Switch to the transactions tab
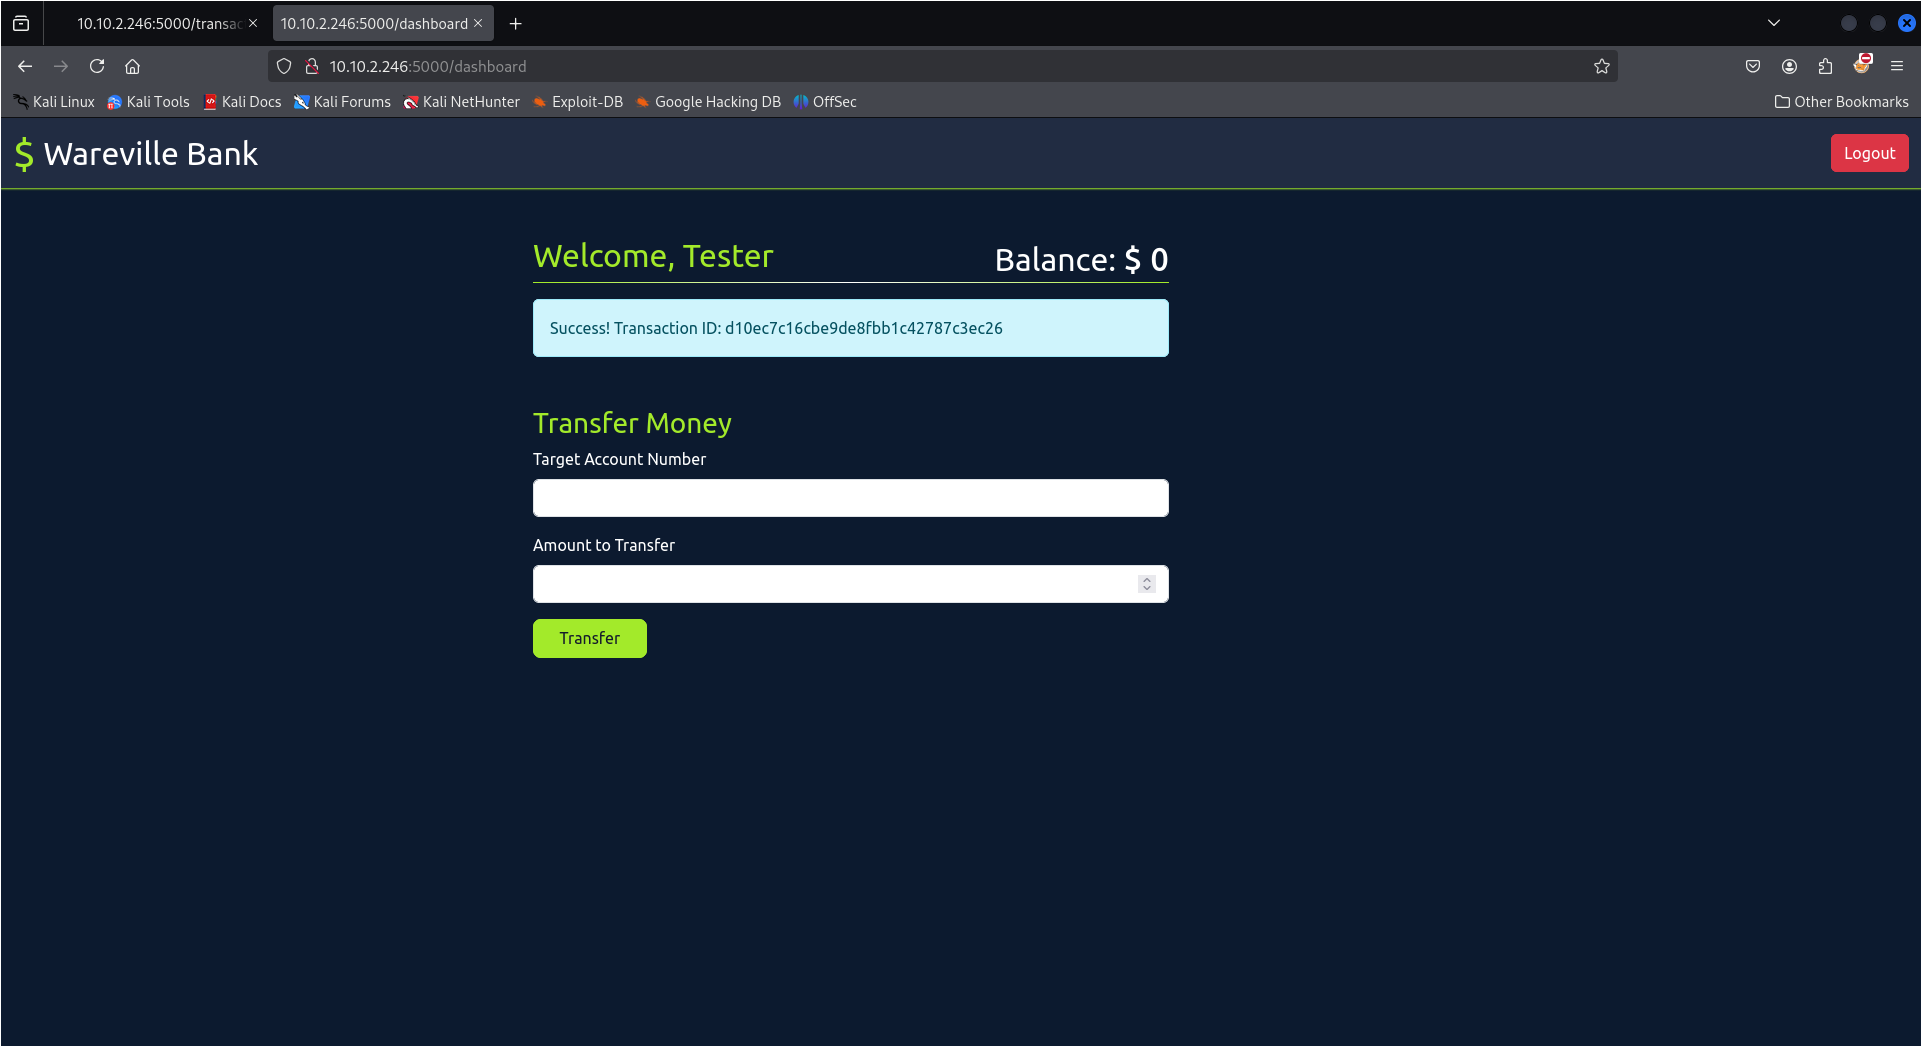This screenshot has height=1047, width=1922. coord(158,23)
